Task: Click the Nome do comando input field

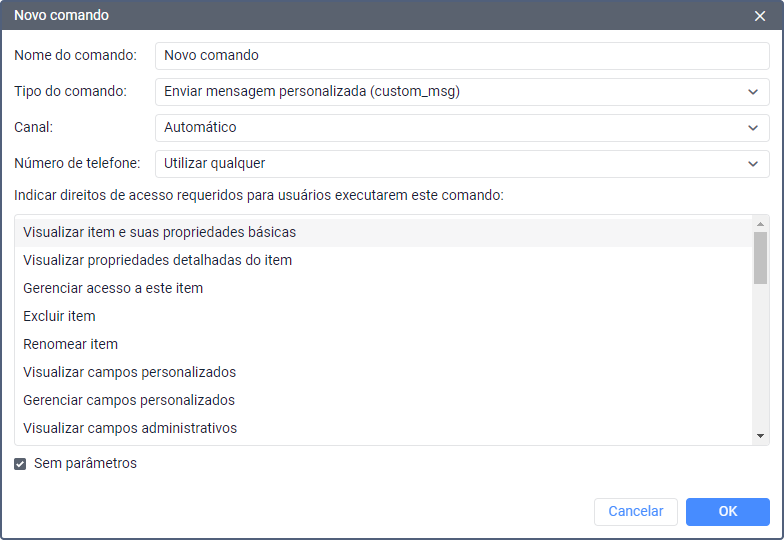Action: pos(462,56)
